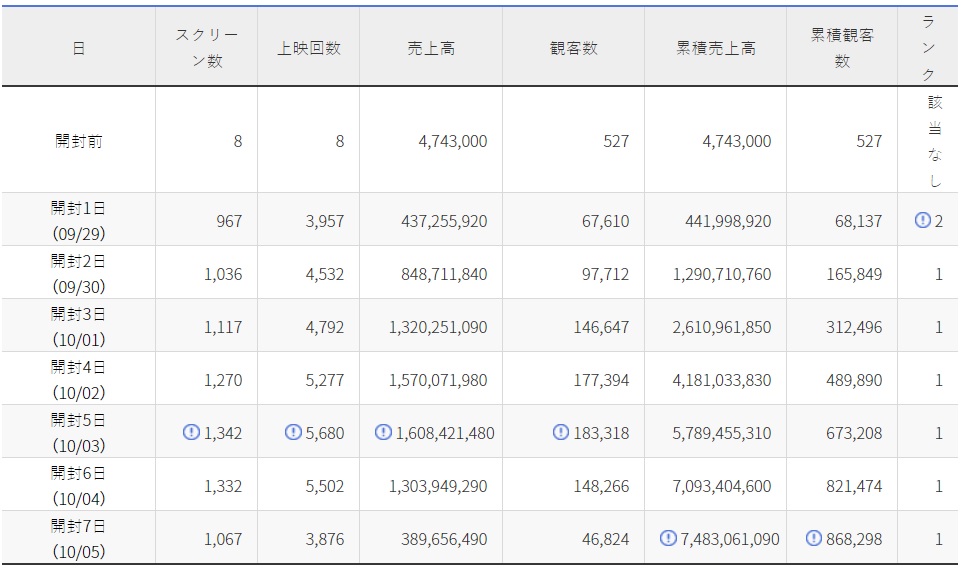The height and width of the screenshot is (572, 963).
Task: Click the 累積観客数 column header
Action: pos(842,48)
